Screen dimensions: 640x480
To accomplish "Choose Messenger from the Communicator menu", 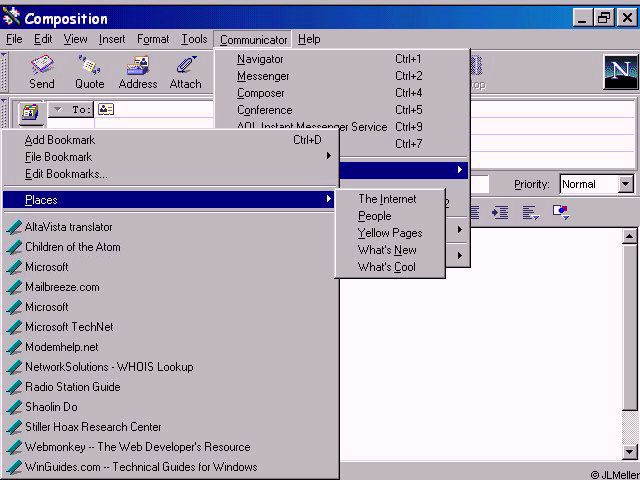I will click(x=342, y=76).
